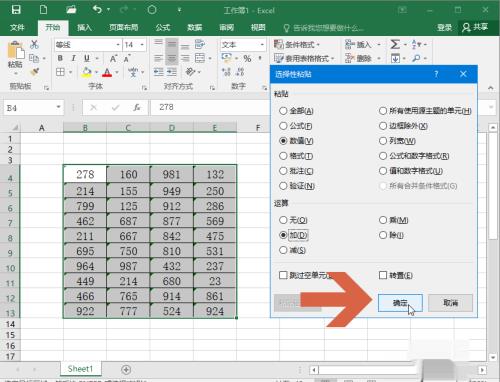Image resolution: width=500 pixels, height=382 pixels.
Task: Expand the font color dropdown arrow
Action: tap(117, 72)
